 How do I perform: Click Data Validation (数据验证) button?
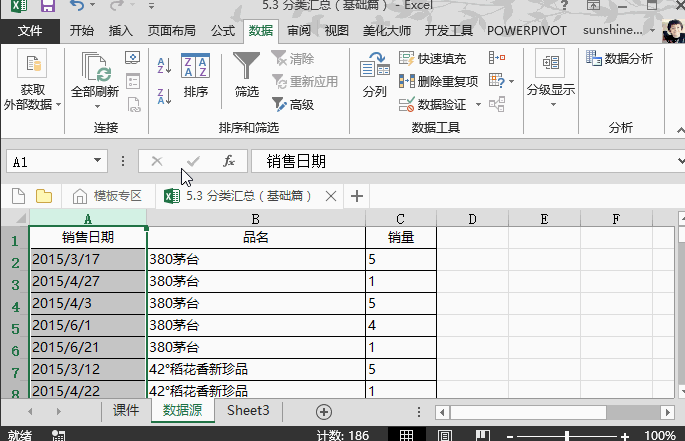[432, 104]
